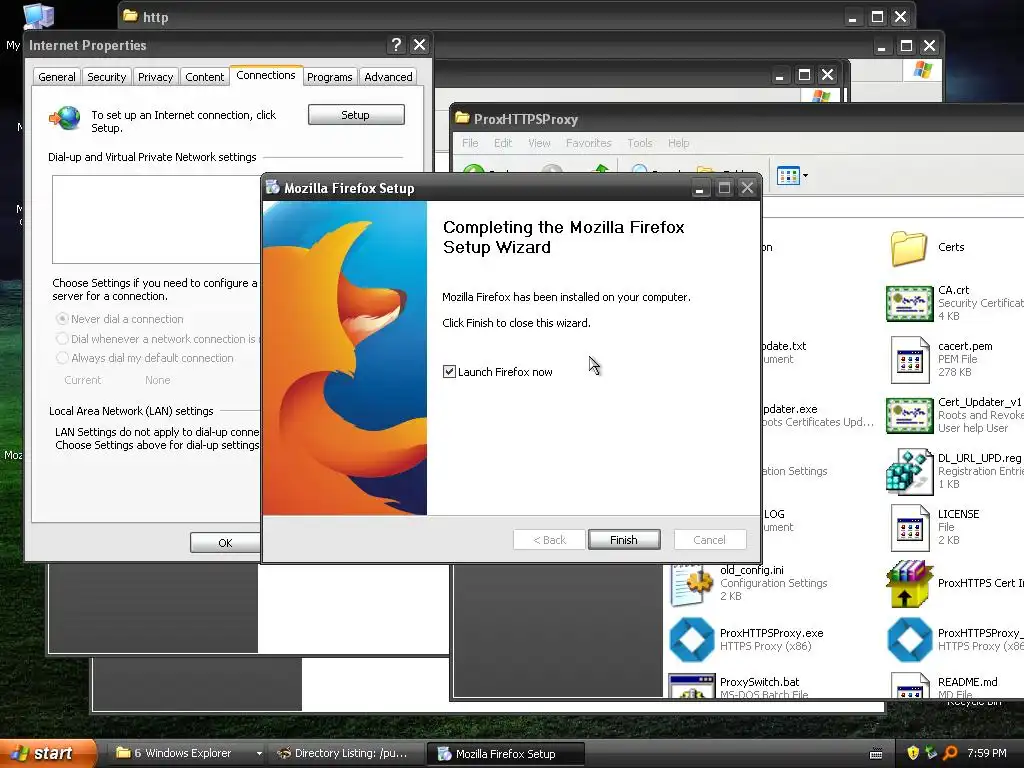
Task: Click the orange magnifier tray icon
Action: (x=950, y=753)
